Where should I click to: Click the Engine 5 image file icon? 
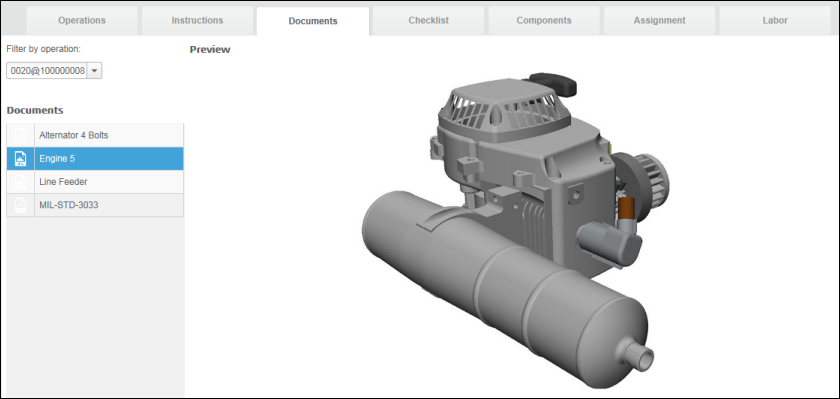click(x=20, y=159)
